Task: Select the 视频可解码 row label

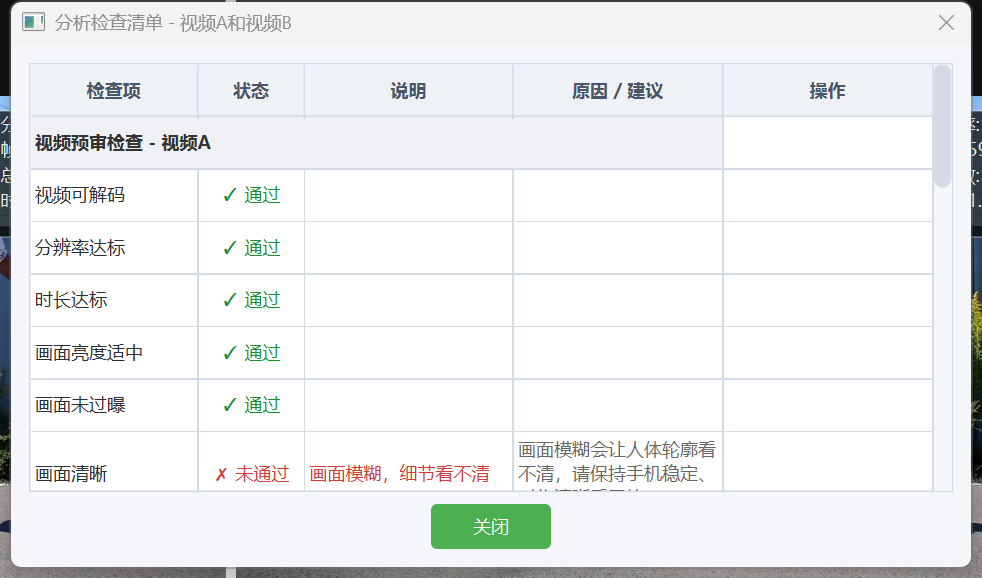Action: [x=80, y=195]
